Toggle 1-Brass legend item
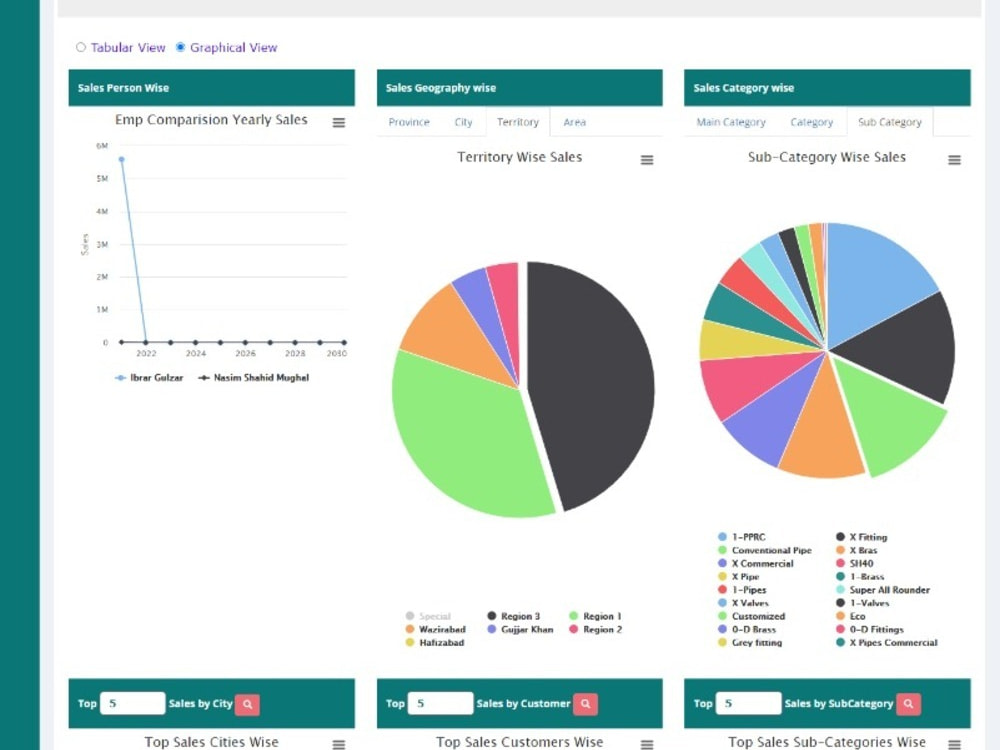The width and height of the screenshot is (1000, 750). click(860, 577)
